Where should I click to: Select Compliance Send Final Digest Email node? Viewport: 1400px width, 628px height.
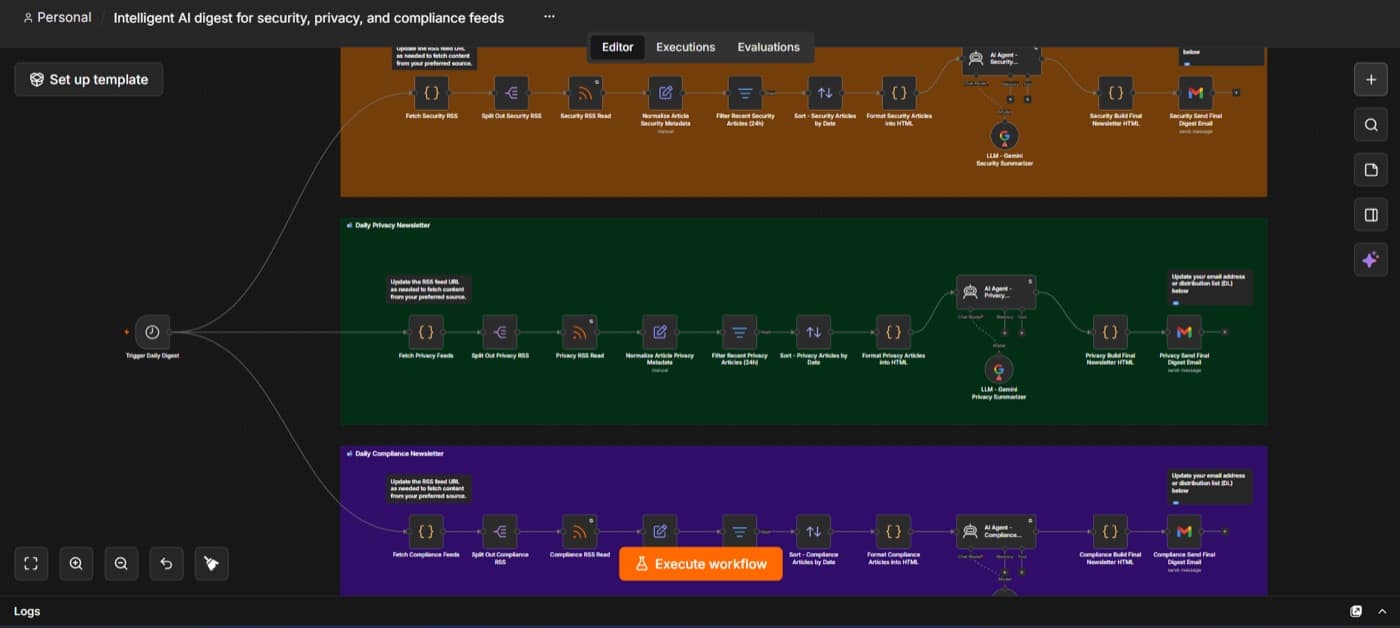point(1184,531)
